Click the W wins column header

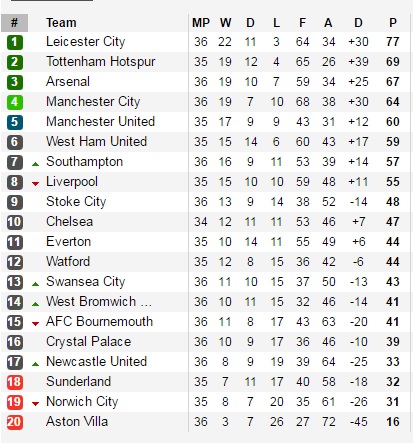[x=226, y=23]
